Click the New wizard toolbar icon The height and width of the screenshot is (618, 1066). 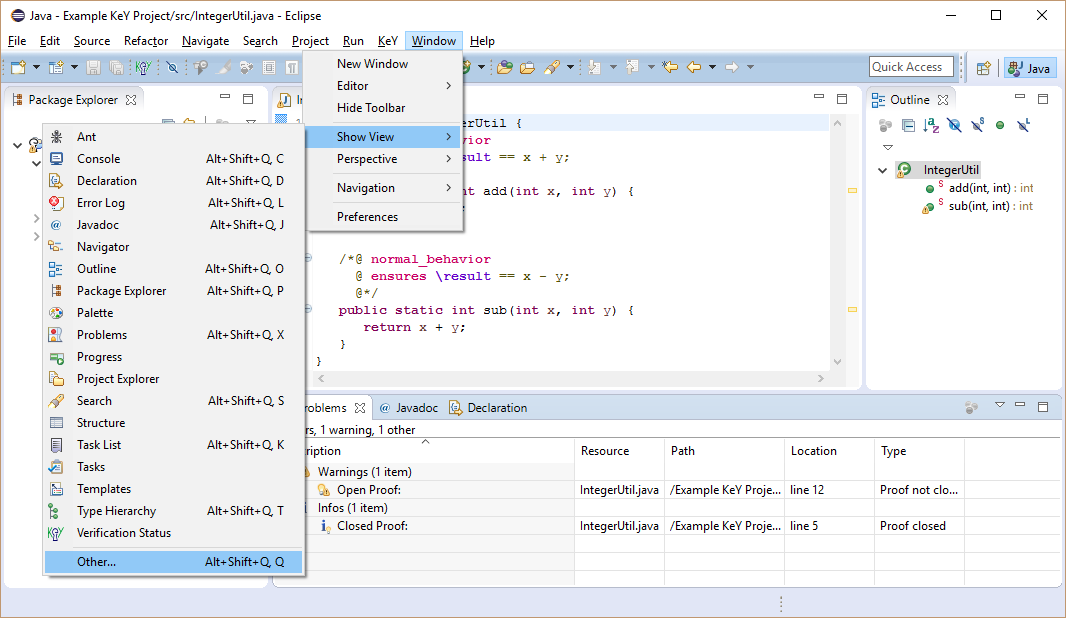[x=18, y=67]
